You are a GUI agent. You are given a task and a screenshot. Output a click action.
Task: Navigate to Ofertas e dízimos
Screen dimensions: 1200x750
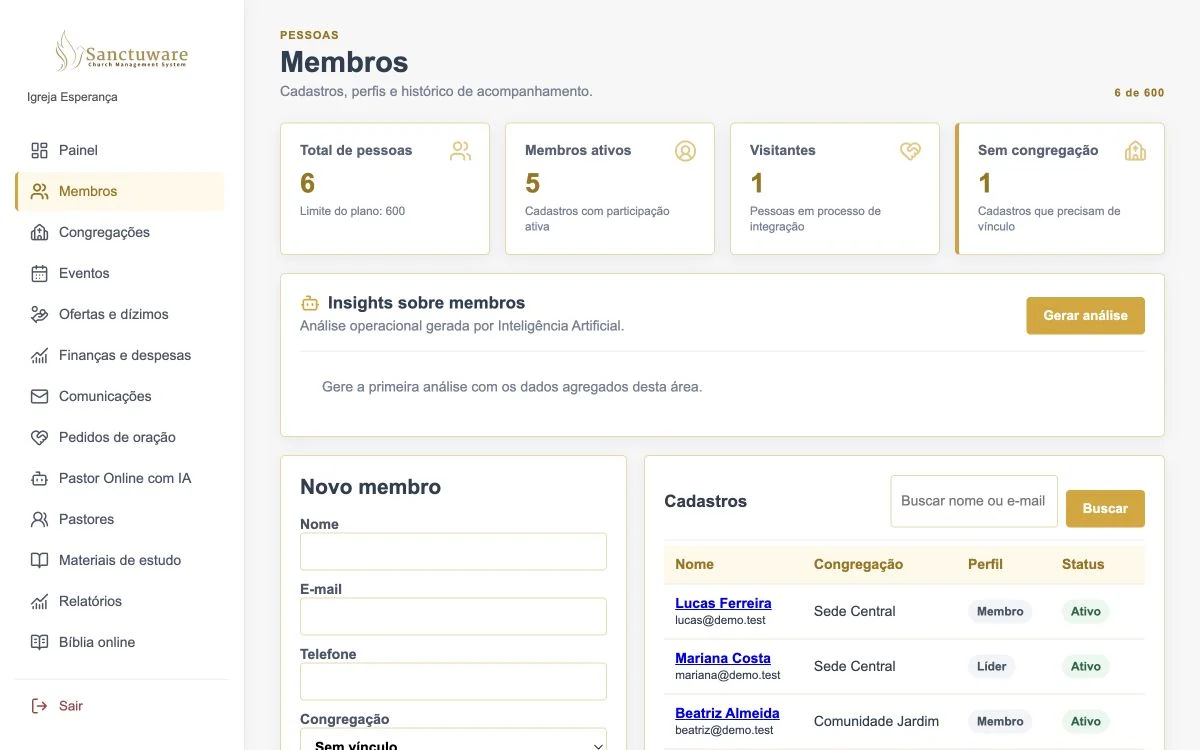[119, 314]
